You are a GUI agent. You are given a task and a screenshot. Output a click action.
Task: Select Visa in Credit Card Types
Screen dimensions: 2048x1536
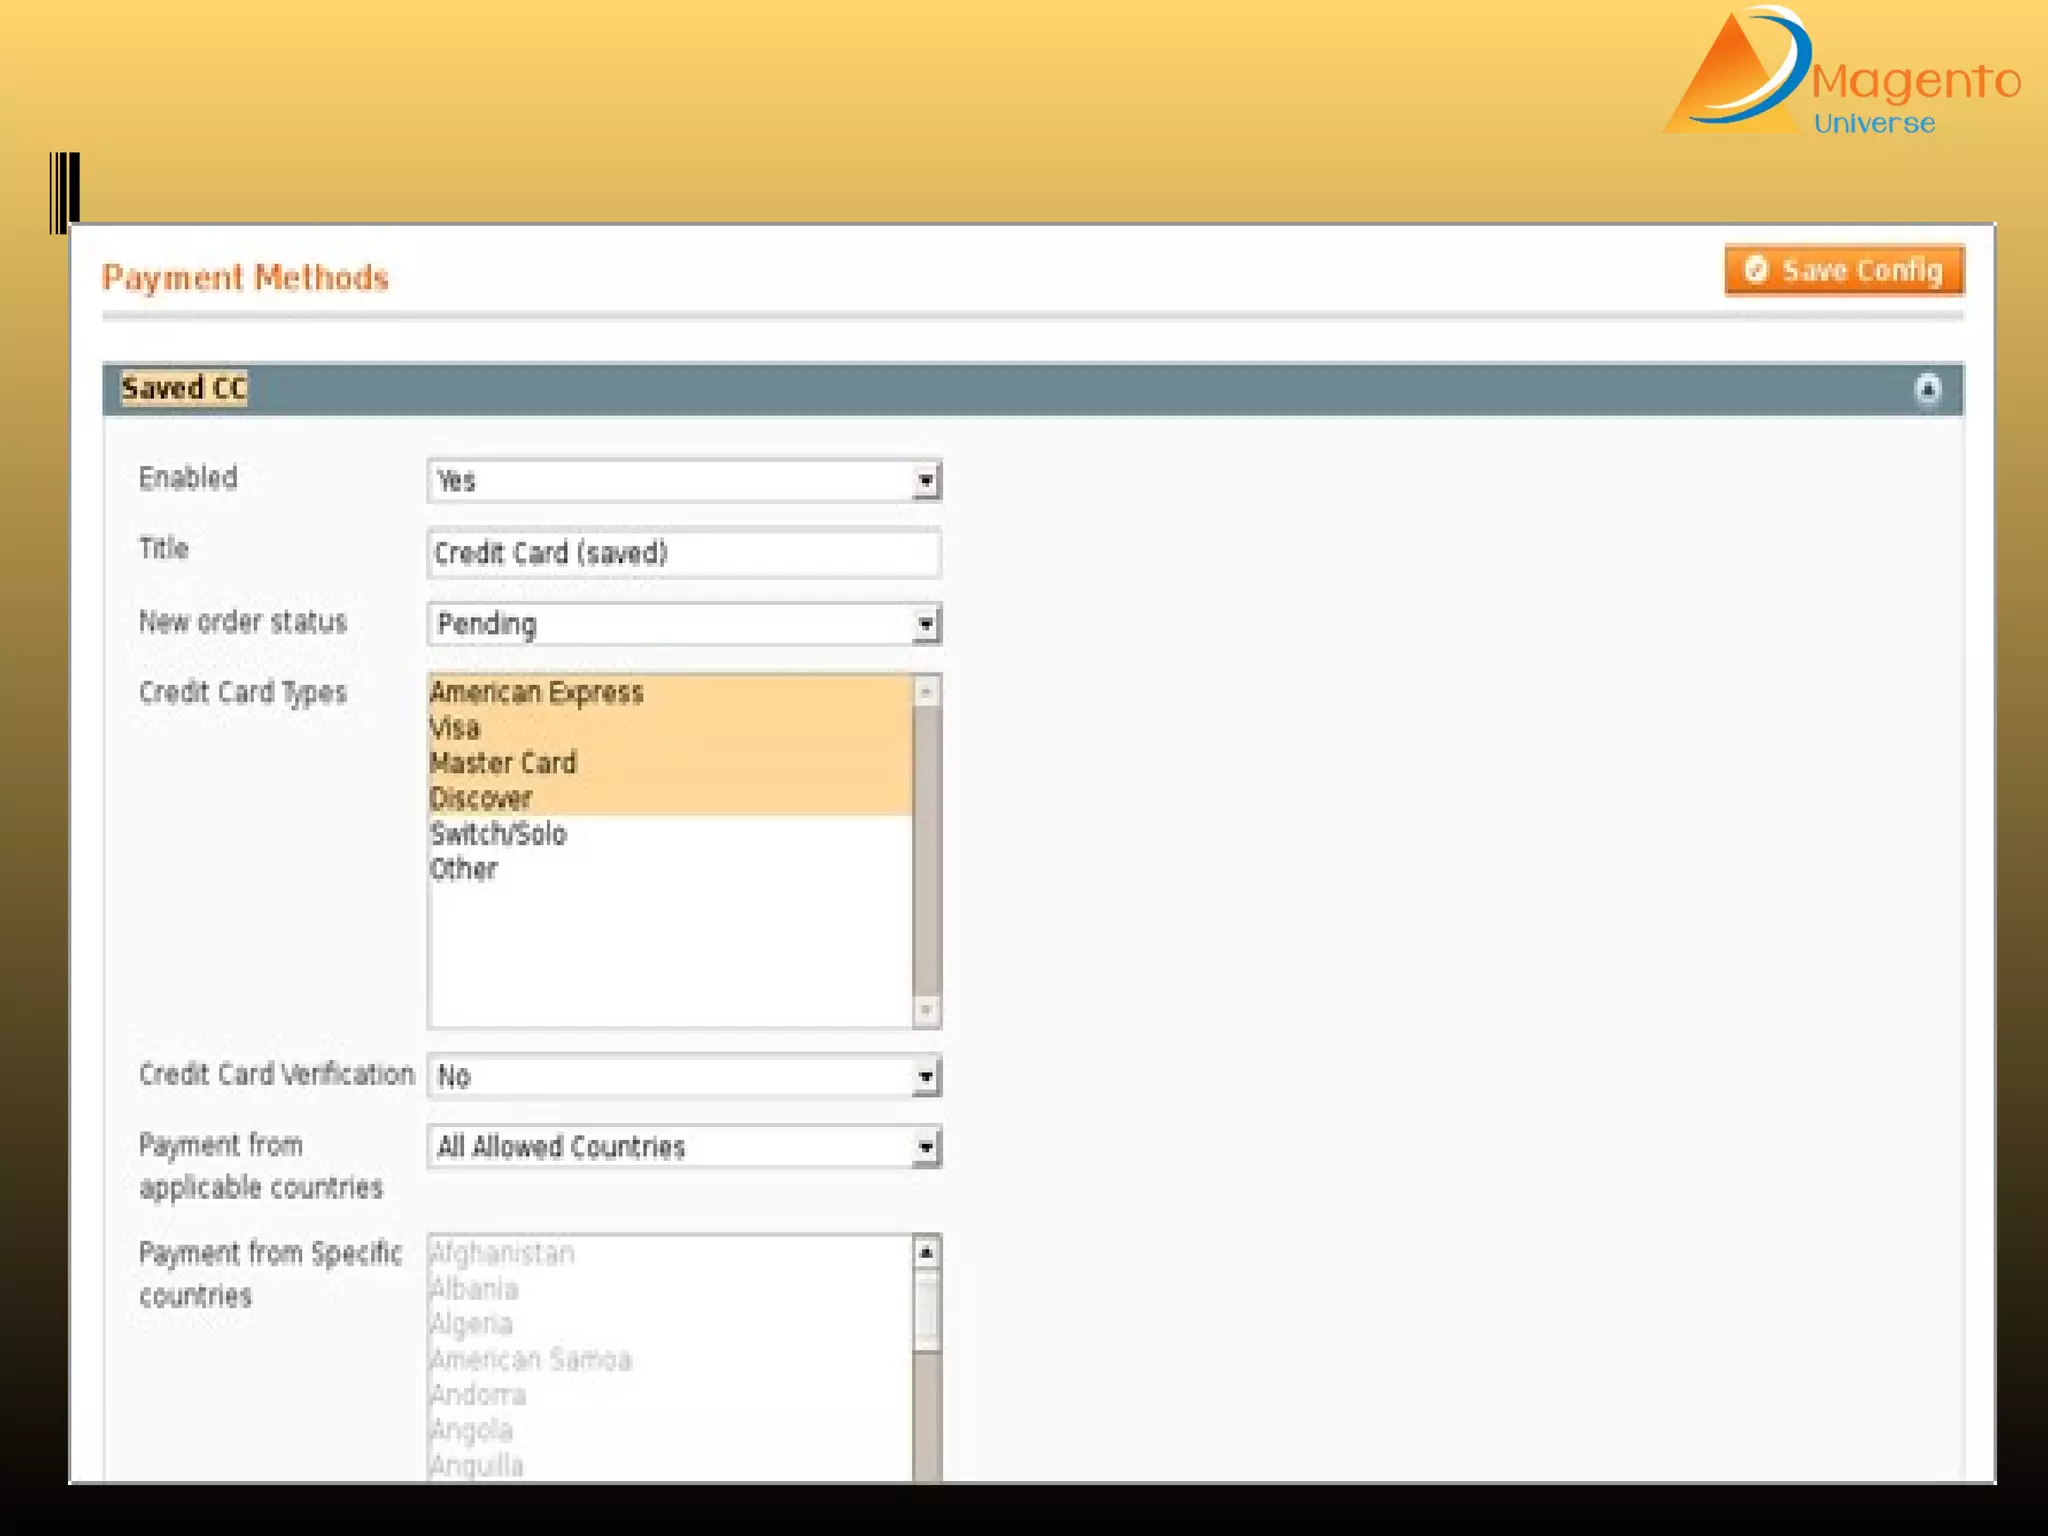(455, 728)
